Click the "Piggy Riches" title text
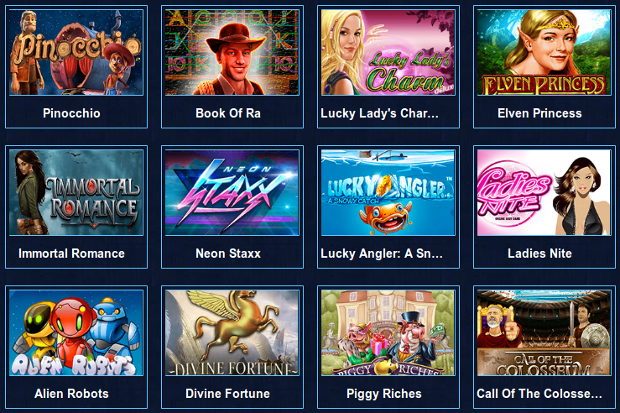 click(384, 394)
